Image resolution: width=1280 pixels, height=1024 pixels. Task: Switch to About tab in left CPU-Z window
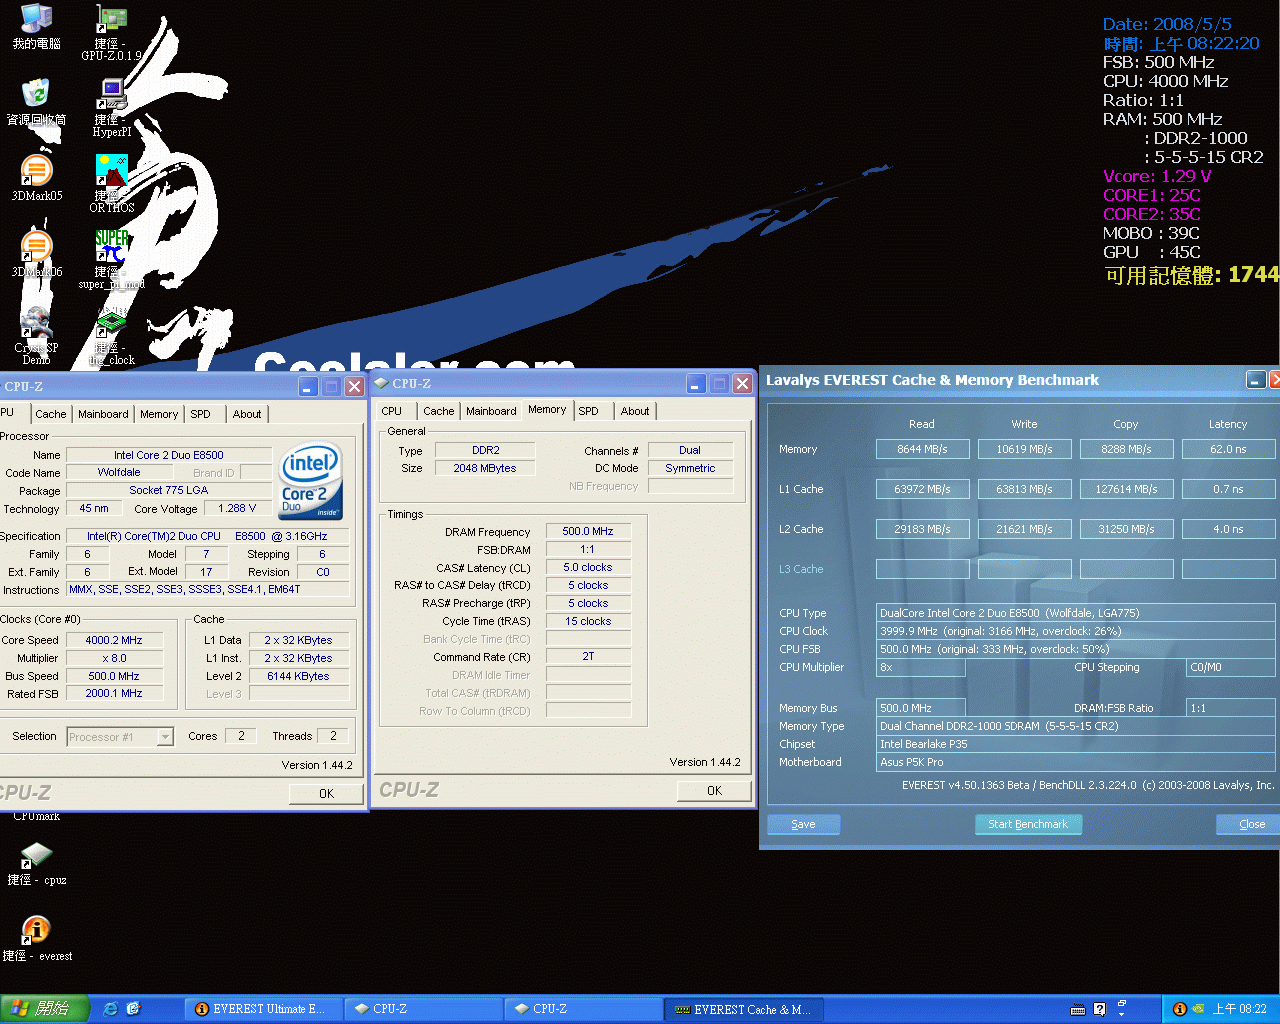tap(247, 414)
